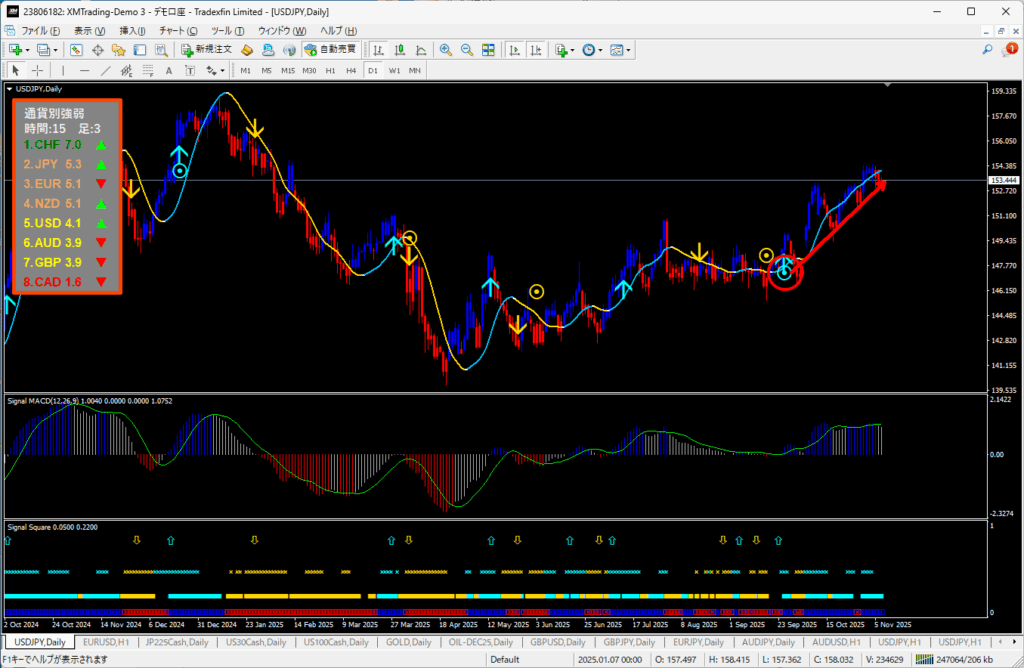Select the horizontal line drawing tool

84,70
